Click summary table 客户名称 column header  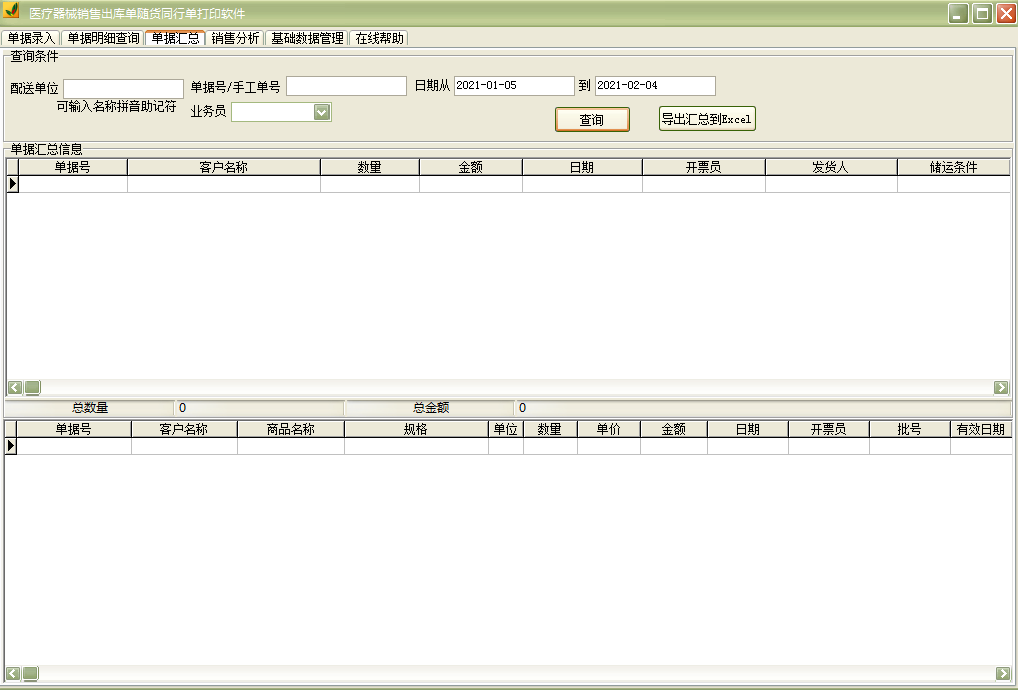click(223, 167)
